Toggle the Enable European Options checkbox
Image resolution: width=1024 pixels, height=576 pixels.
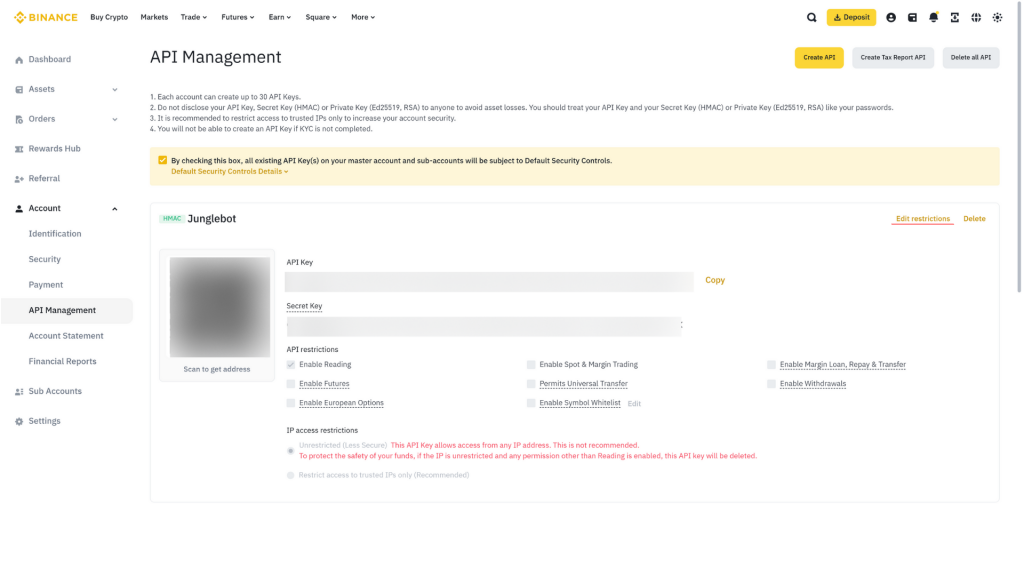coord(291,403)
